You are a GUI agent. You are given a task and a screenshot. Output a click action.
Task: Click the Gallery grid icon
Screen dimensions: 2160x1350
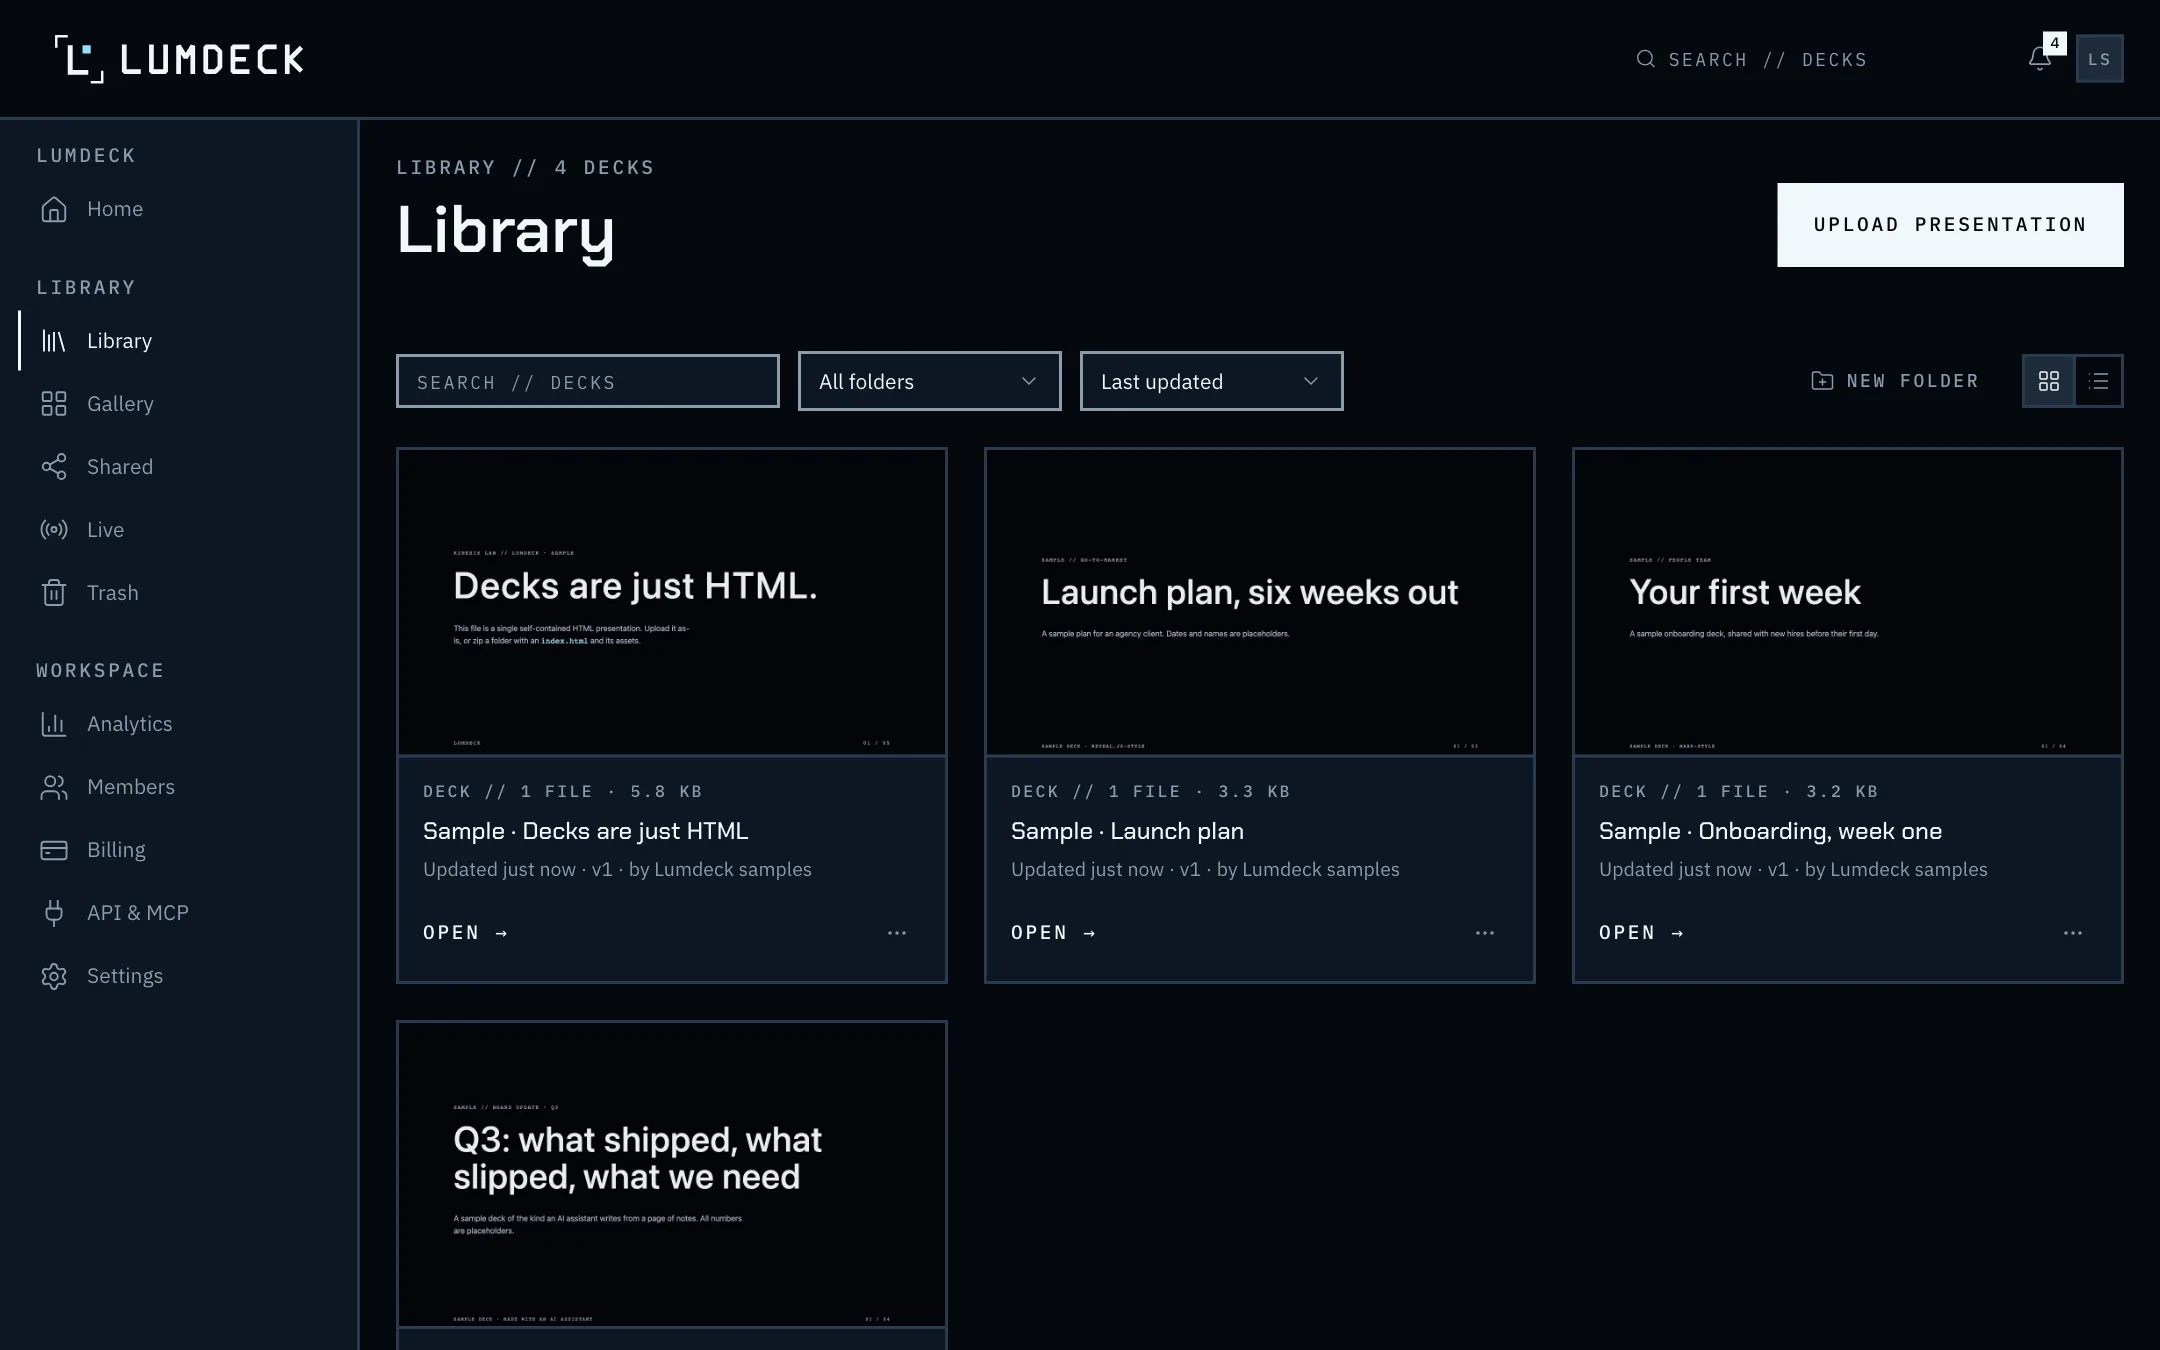pyautogui.click(x=54, y=404)
